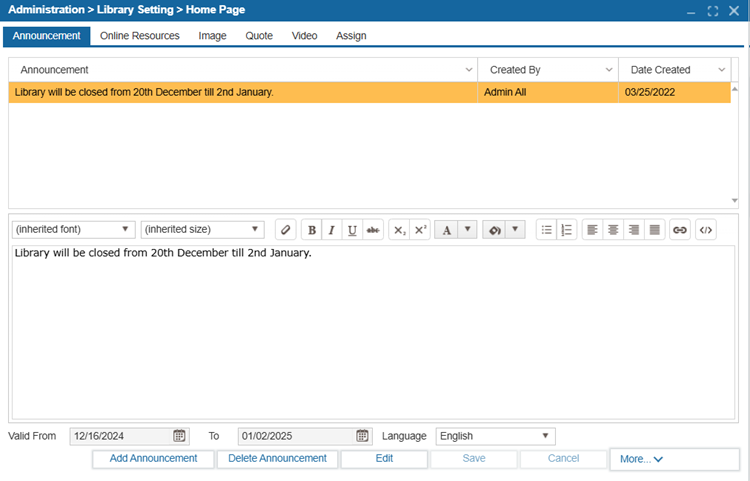
Task: Click the Admin All cell
Action: [548, 92]
